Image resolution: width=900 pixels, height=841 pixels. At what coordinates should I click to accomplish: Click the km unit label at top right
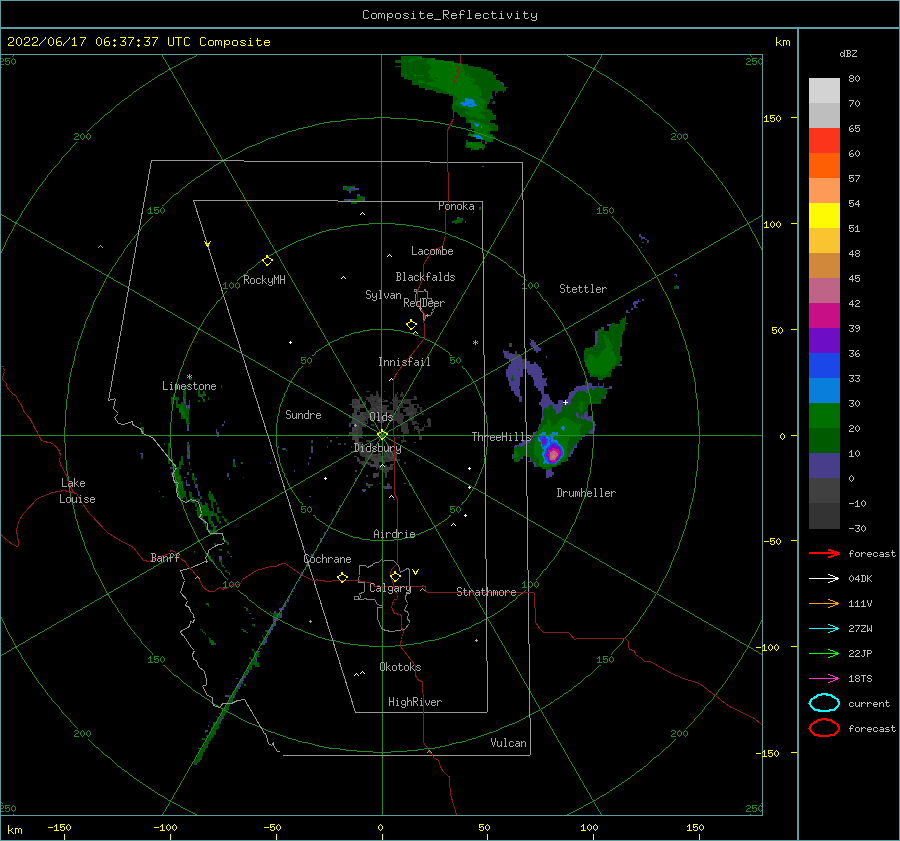pos(783,42)
